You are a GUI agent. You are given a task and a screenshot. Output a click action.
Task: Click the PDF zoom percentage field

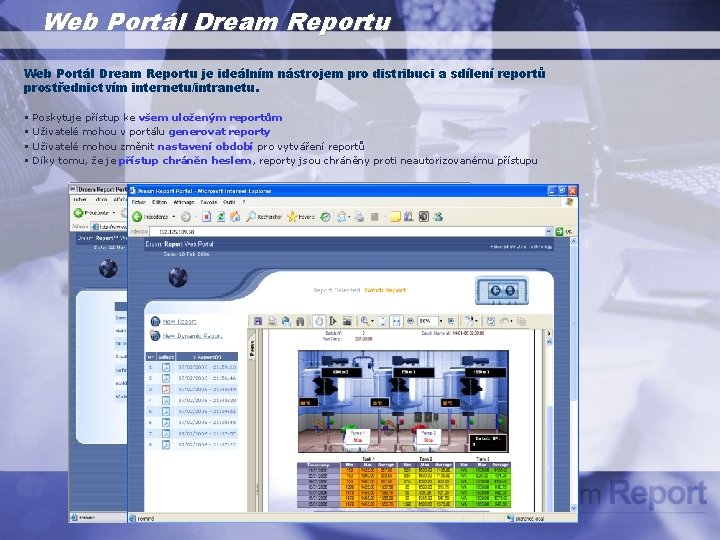click(x=427, y=321)
